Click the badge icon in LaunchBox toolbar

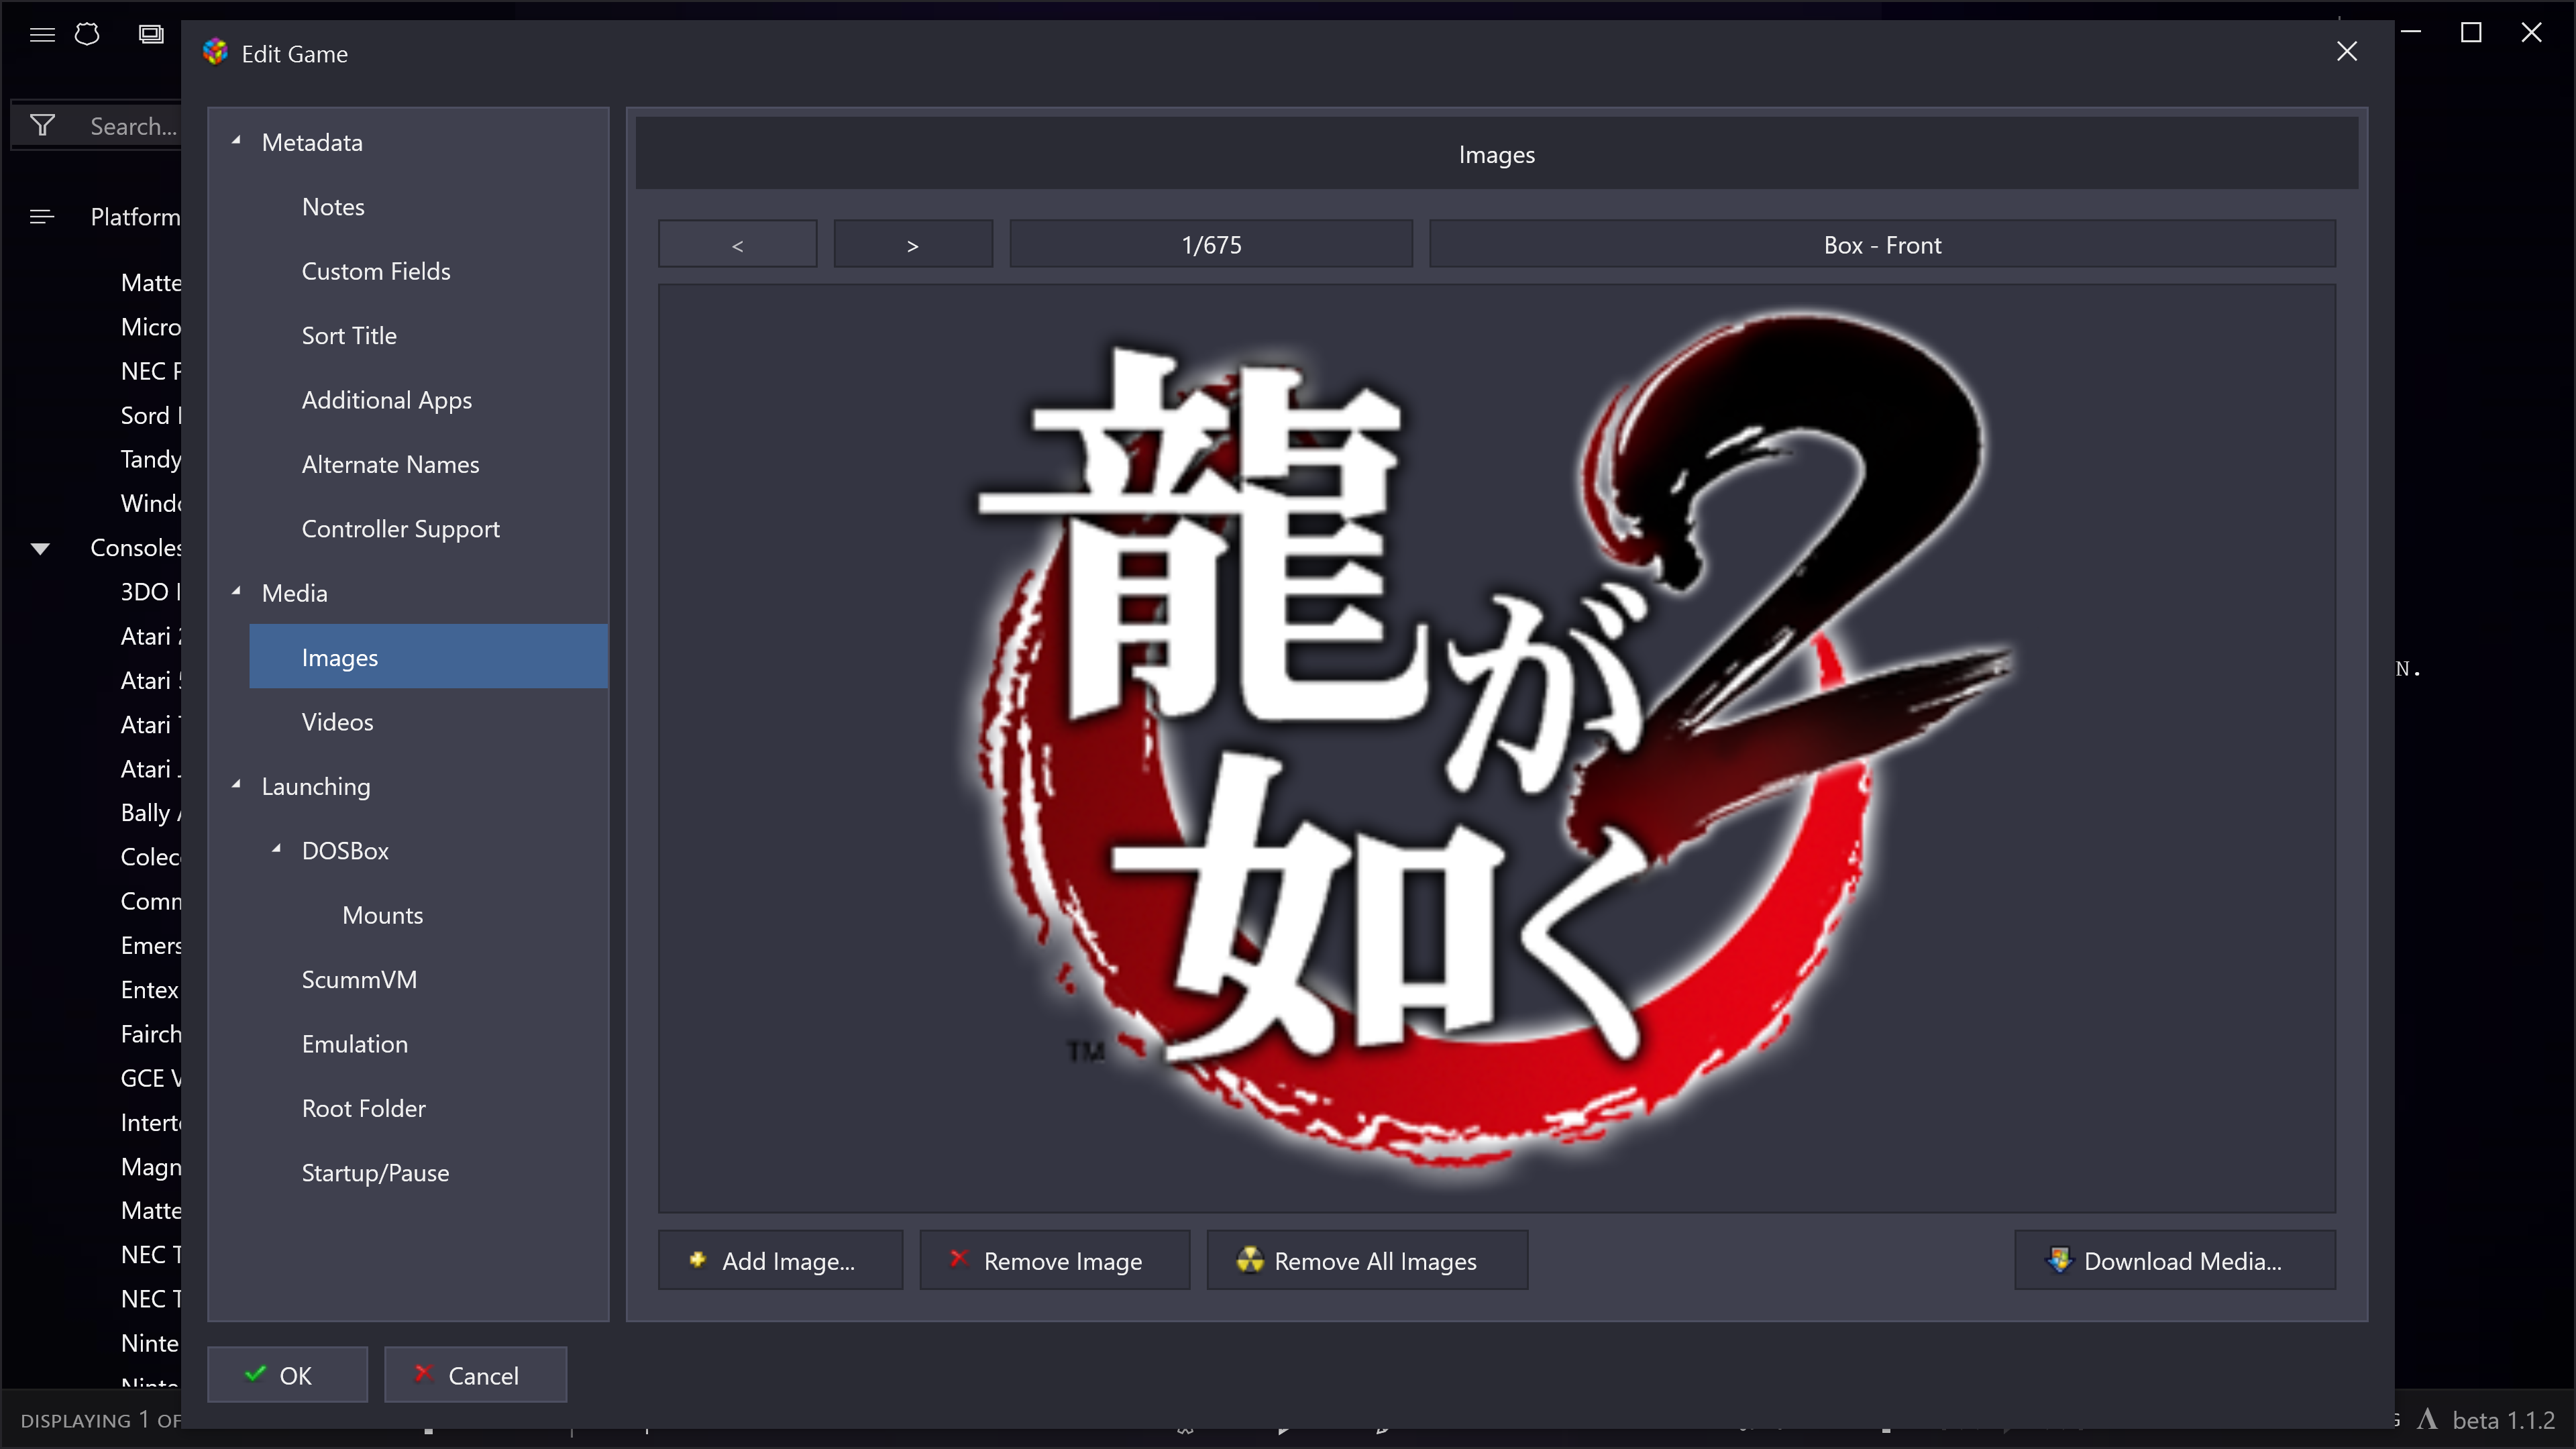coord(87,34)
